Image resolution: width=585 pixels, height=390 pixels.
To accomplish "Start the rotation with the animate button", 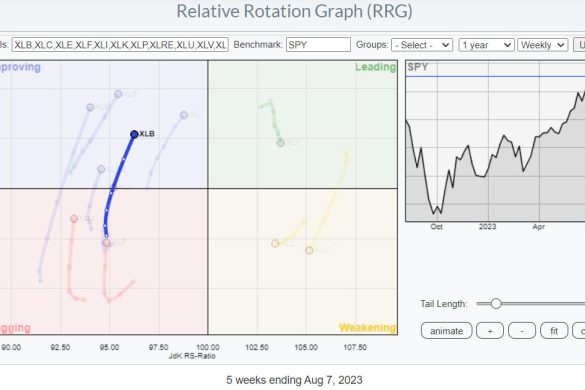I will point(447,331).
